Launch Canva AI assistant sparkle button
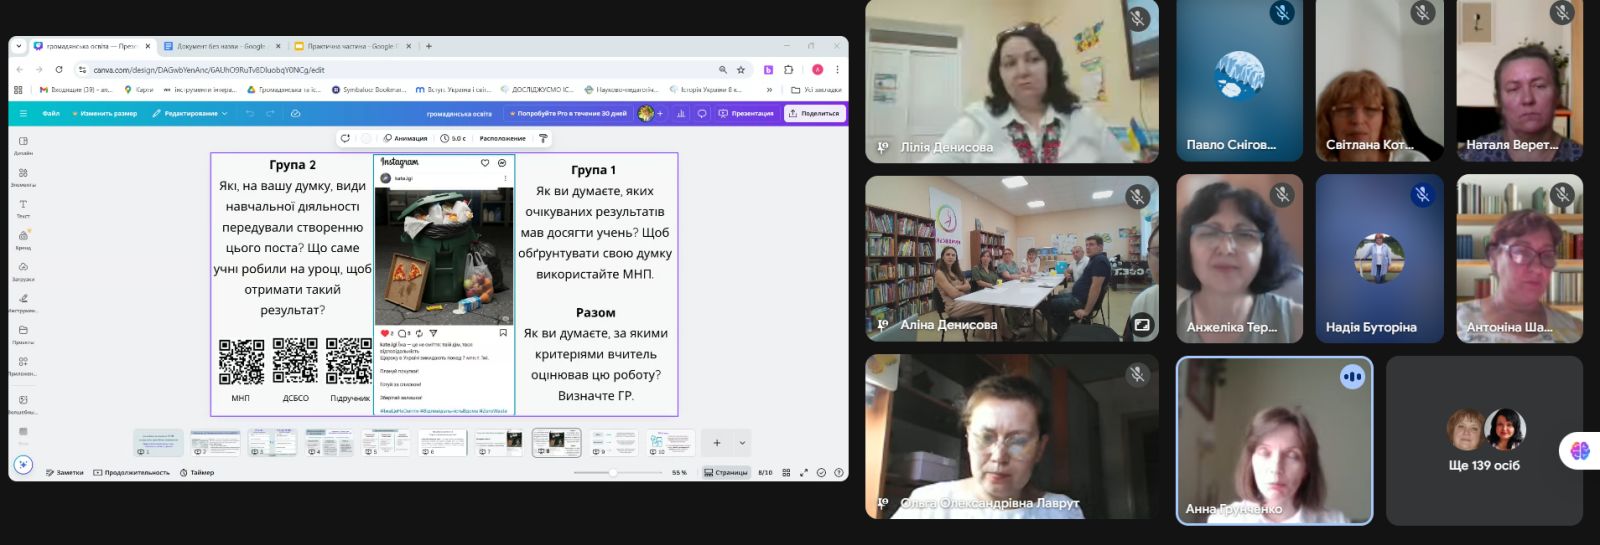The width and height of the screenshot is (1600, 545). pos(23,464)
